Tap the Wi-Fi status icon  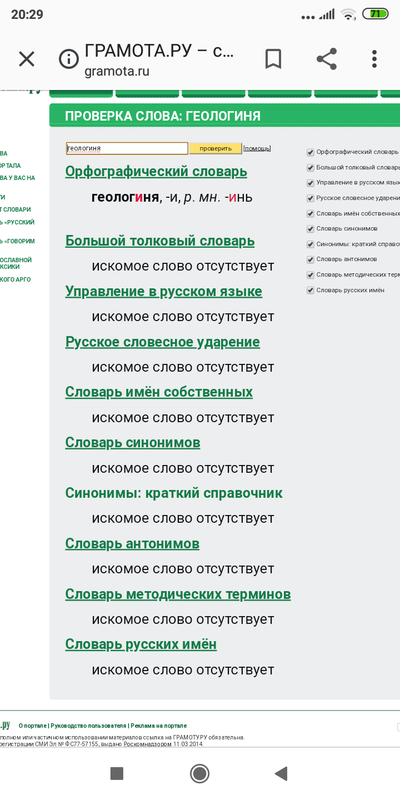tap(348, 15)
